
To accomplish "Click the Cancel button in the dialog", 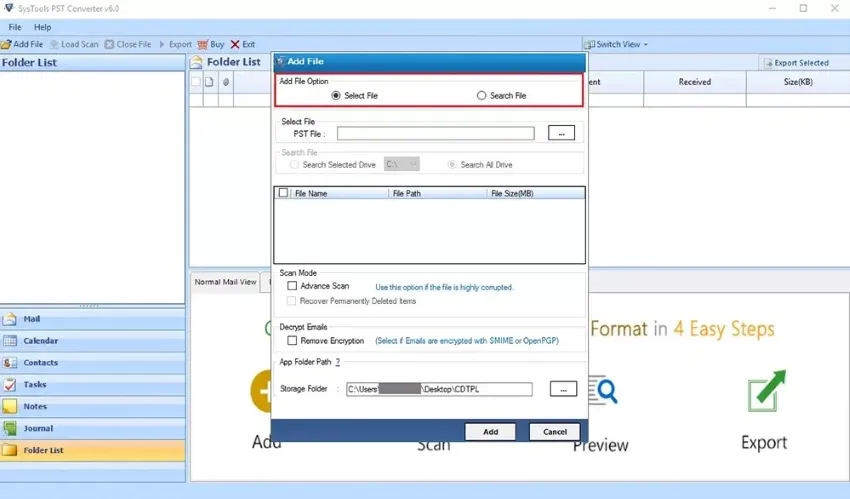I will click(x=555, y=432).
